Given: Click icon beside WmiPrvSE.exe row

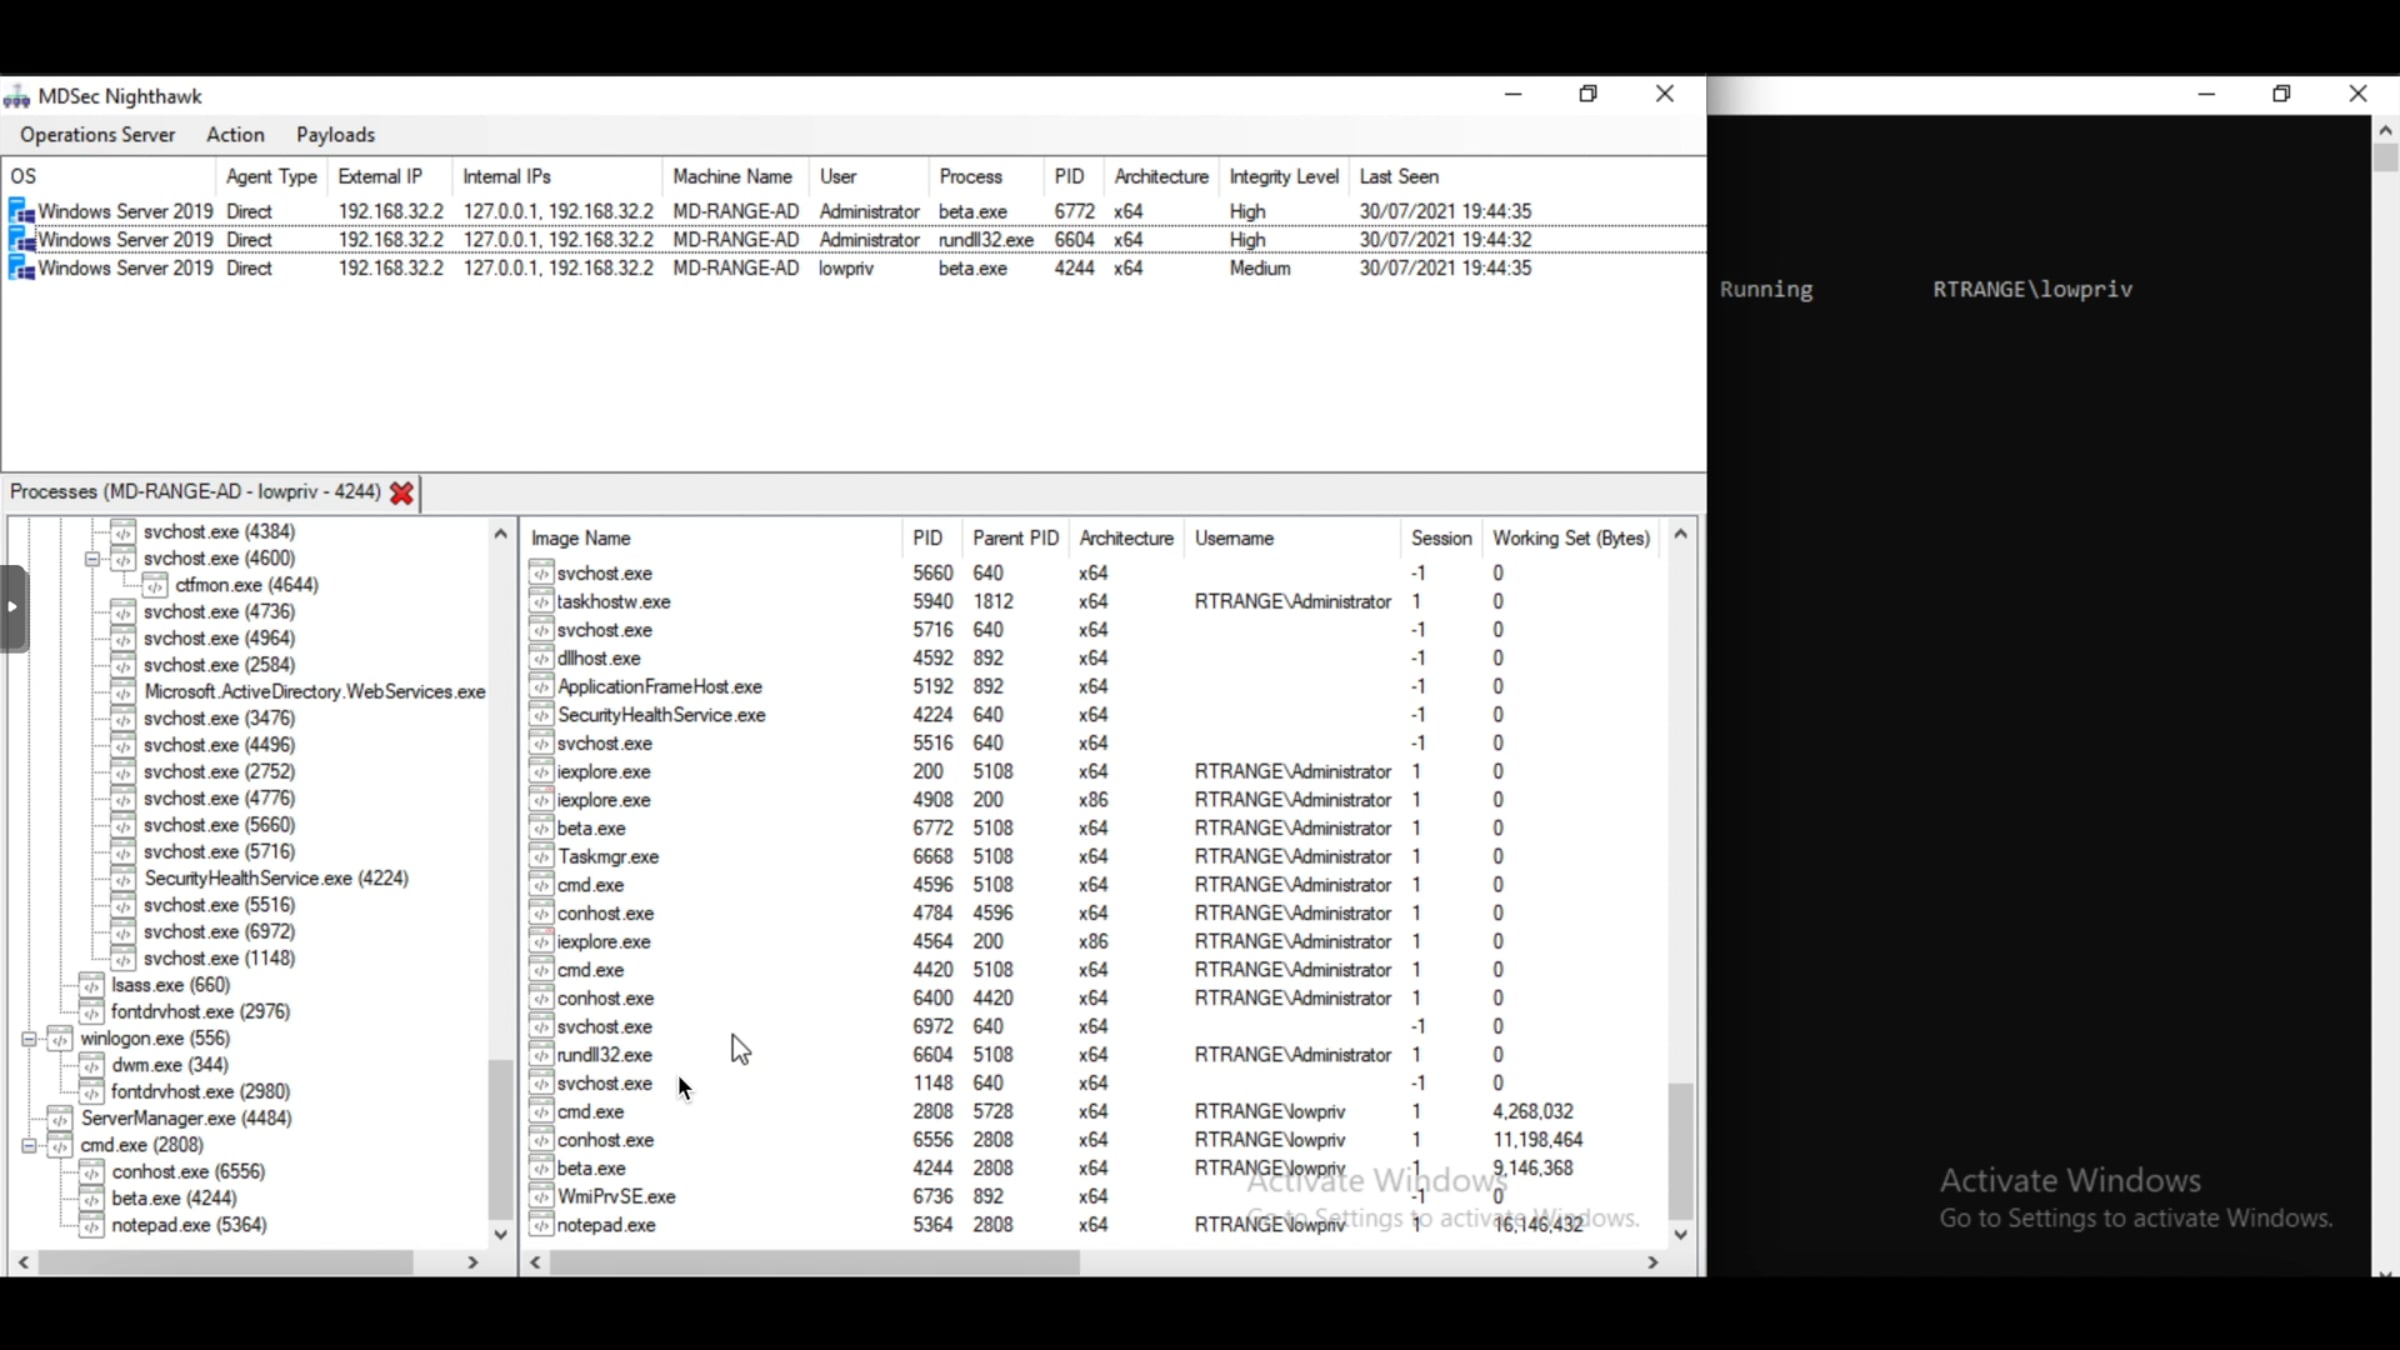Looking at the screenshot, I should point(541,1197).
